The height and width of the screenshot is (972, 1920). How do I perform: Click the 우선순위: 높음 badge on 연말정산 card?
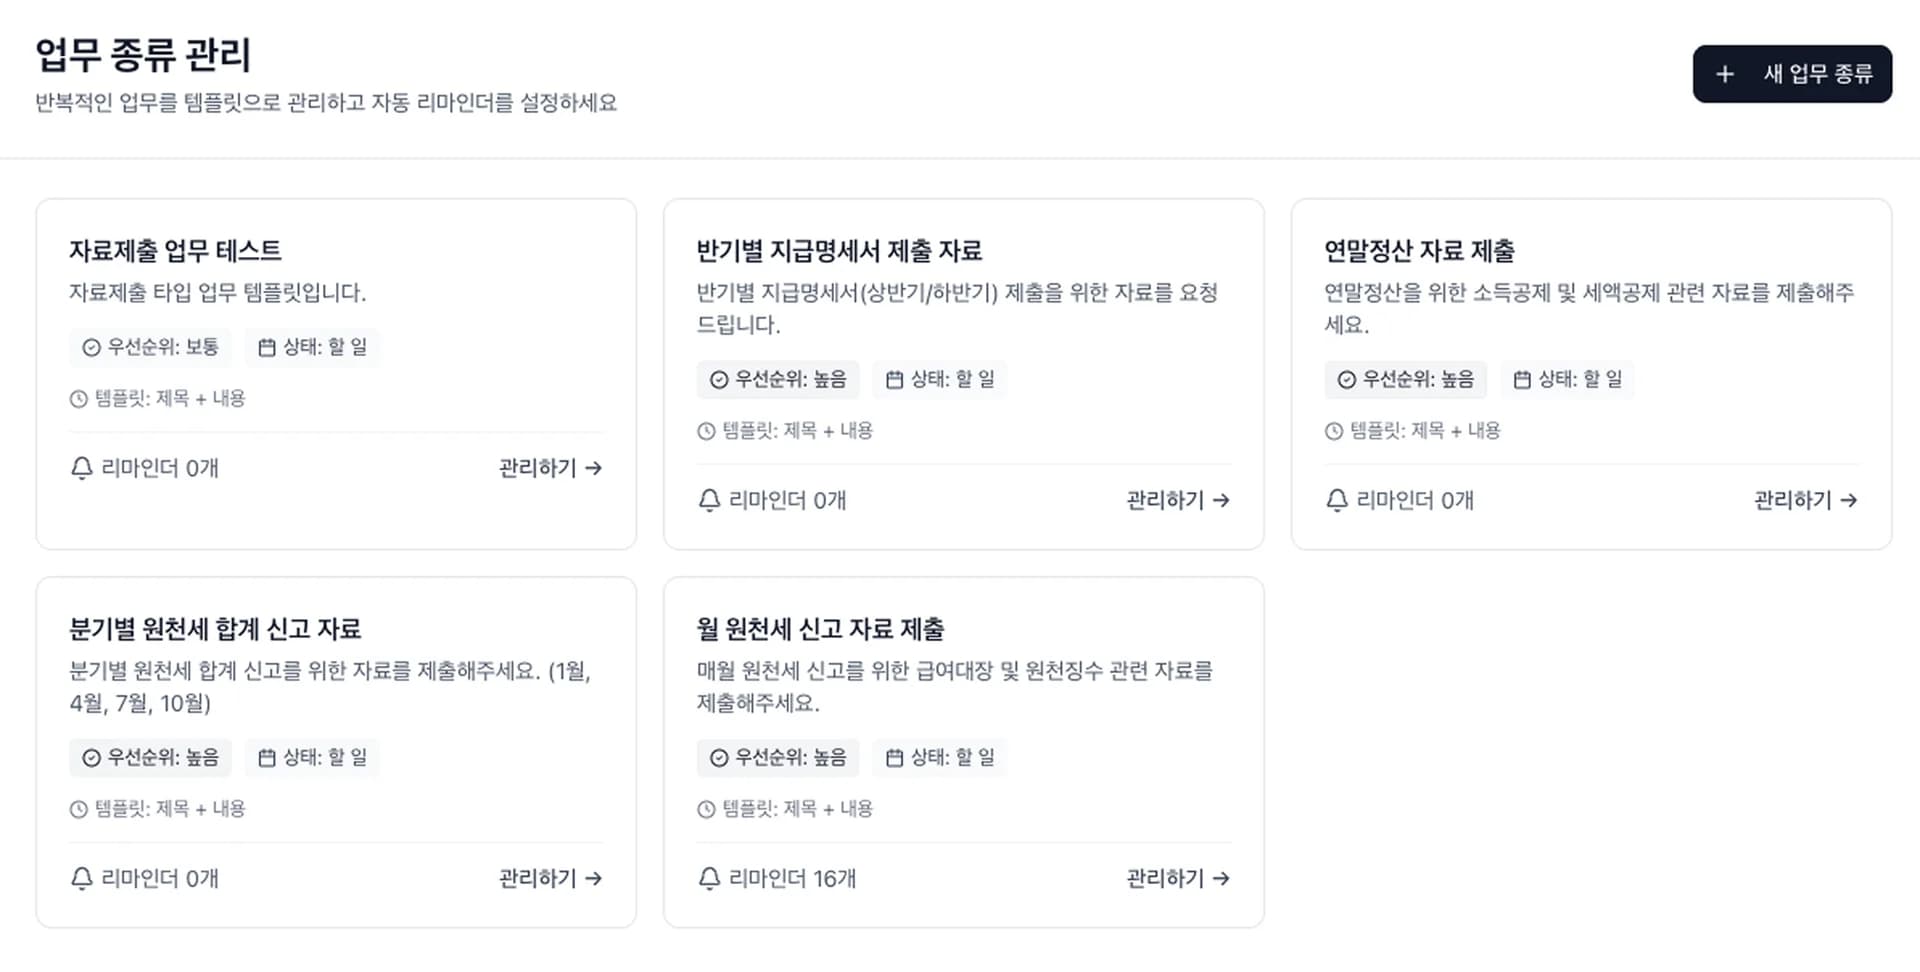1405,380
